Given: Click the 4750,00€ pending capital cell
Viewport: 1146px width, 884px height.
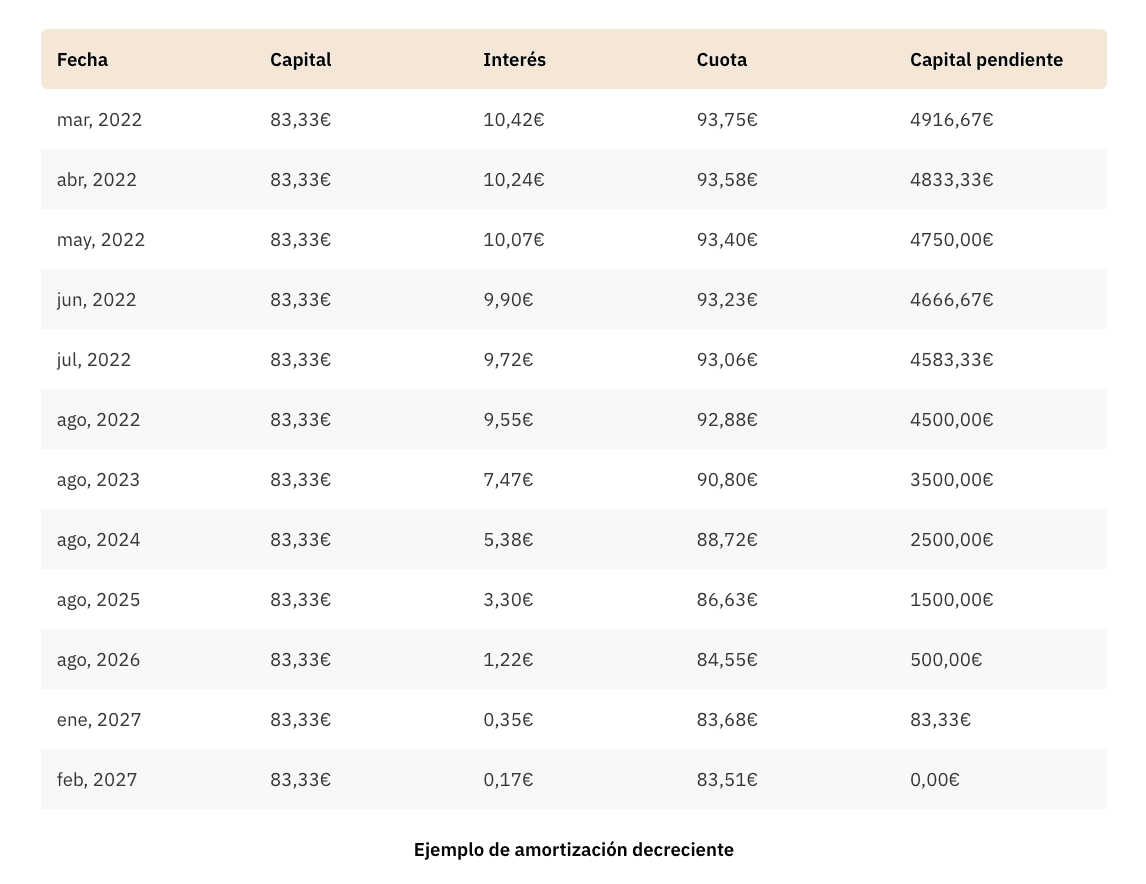Looking at the screenshot, I should [x=951, y=240].
